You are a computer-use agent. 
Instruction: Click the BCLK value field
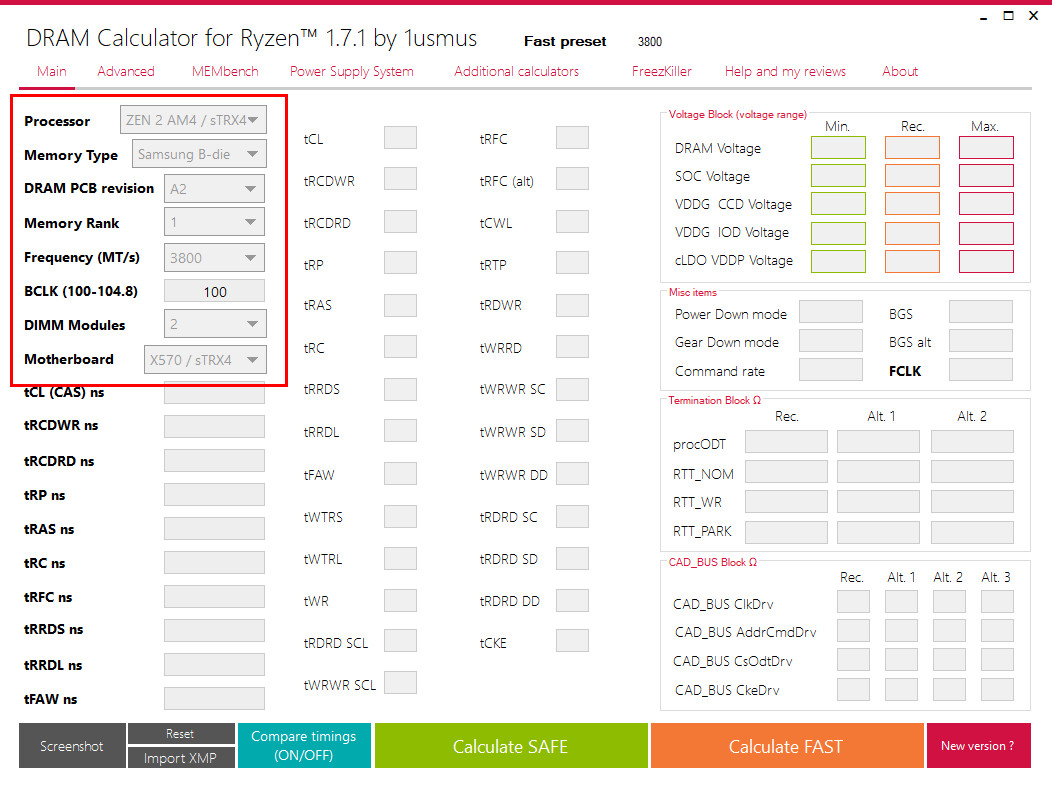point(215,291)
